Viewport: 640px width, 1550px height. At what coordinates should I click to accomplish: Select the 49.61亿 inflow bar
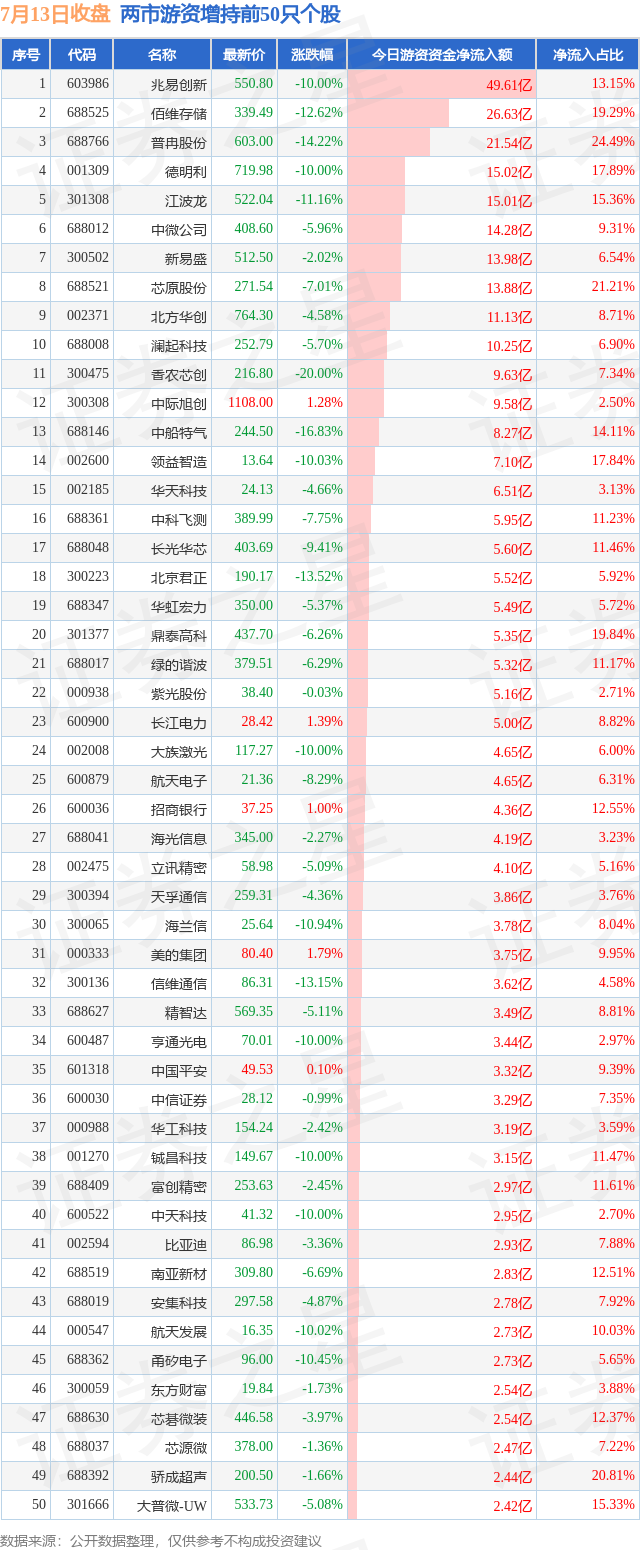click(x=441, y=84)
